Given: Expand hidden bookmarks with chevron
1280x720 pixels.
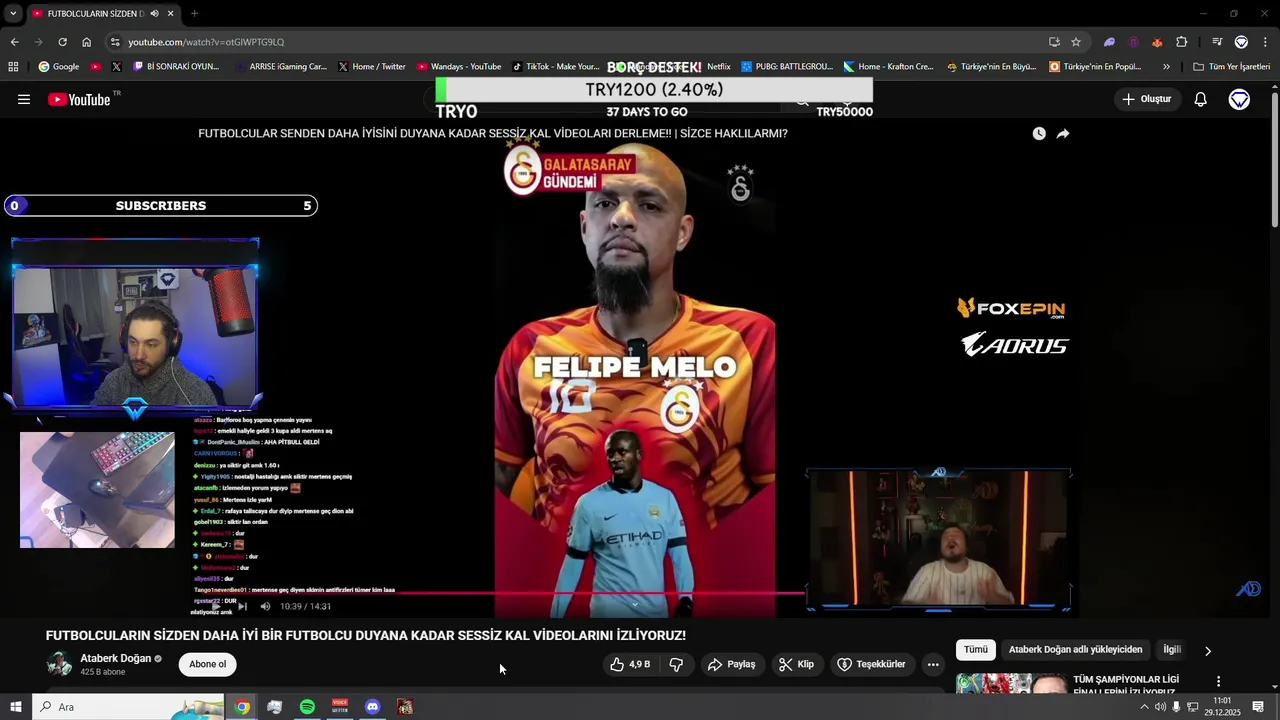Looking at the screenshot, I should 1166,67.
